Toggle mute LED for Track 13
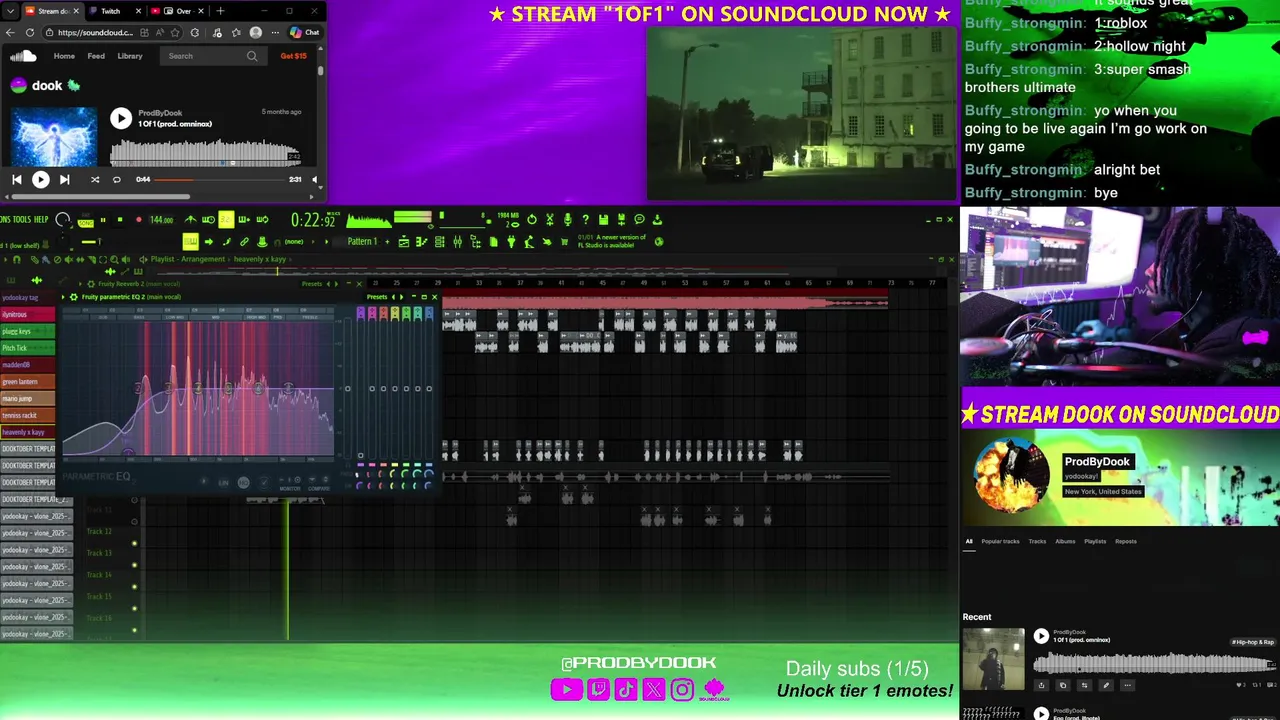Image resolution: width=1280 pixels, height=720 pixels. 134,565
